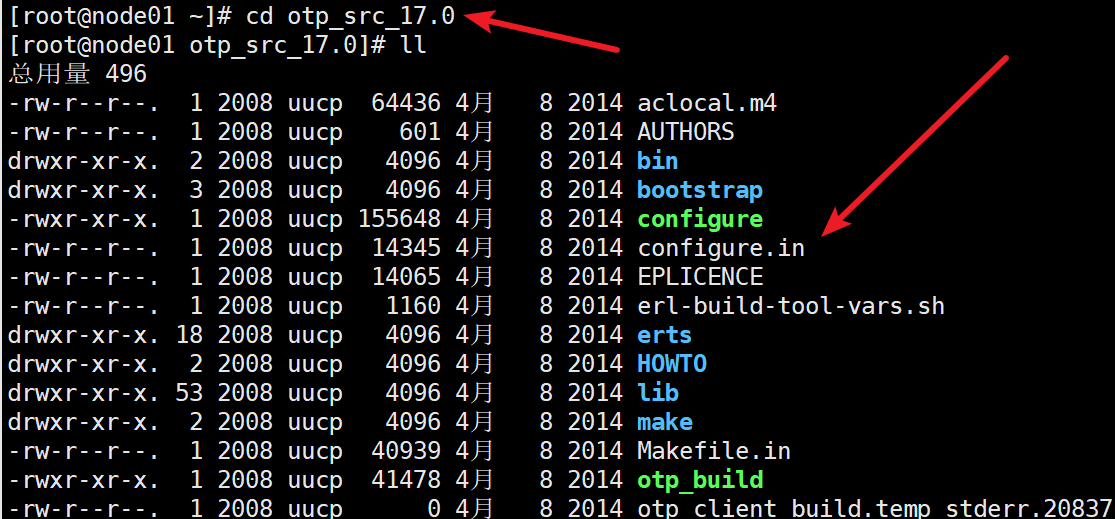Click the green 'configure' executable name
Viewport: 1115px width, 519px height.
pos(700,219)
